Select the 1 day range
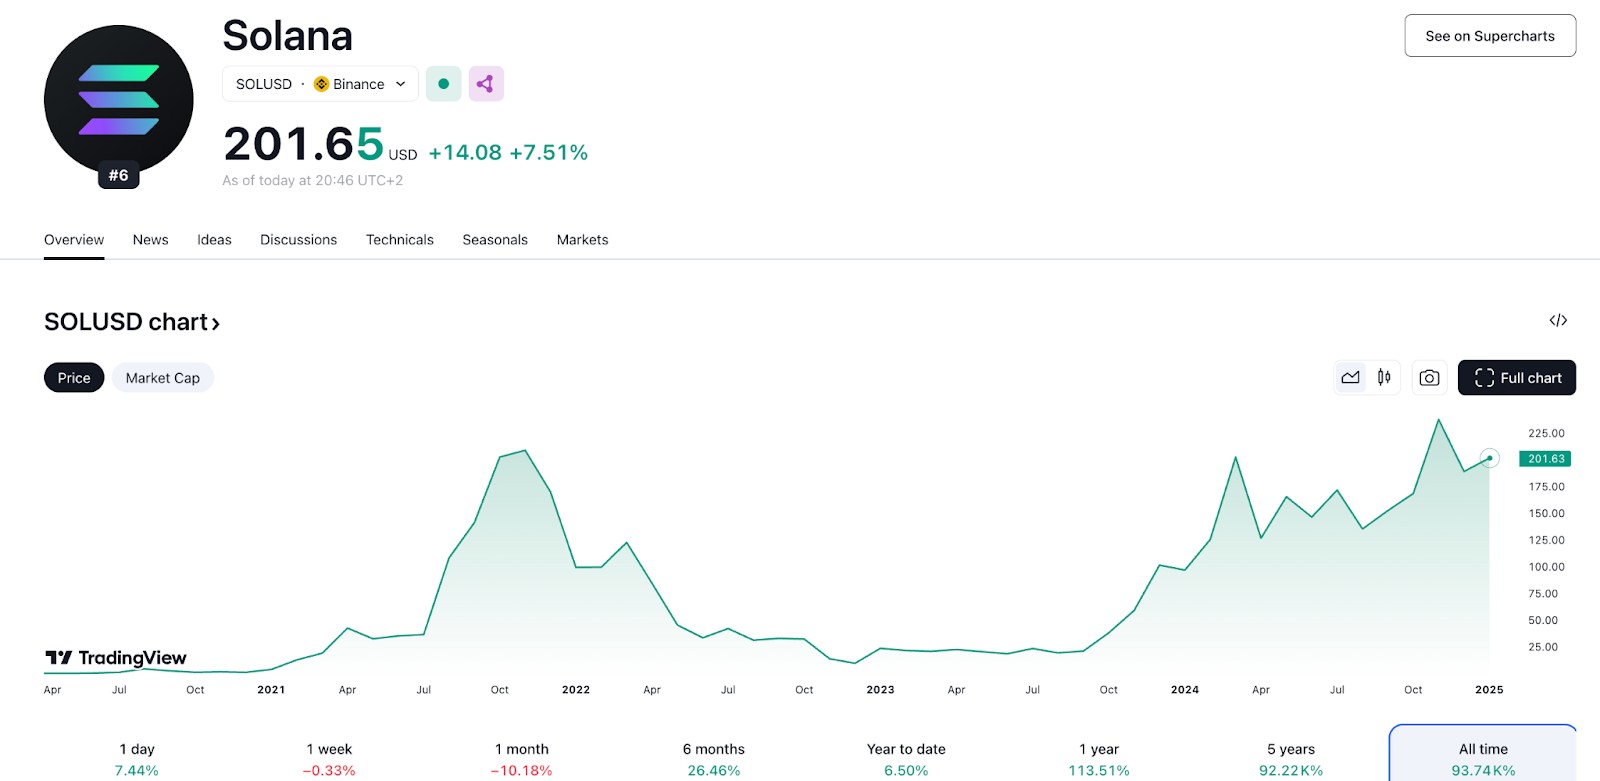1600x781 pixels. click(x=137, y=759)
